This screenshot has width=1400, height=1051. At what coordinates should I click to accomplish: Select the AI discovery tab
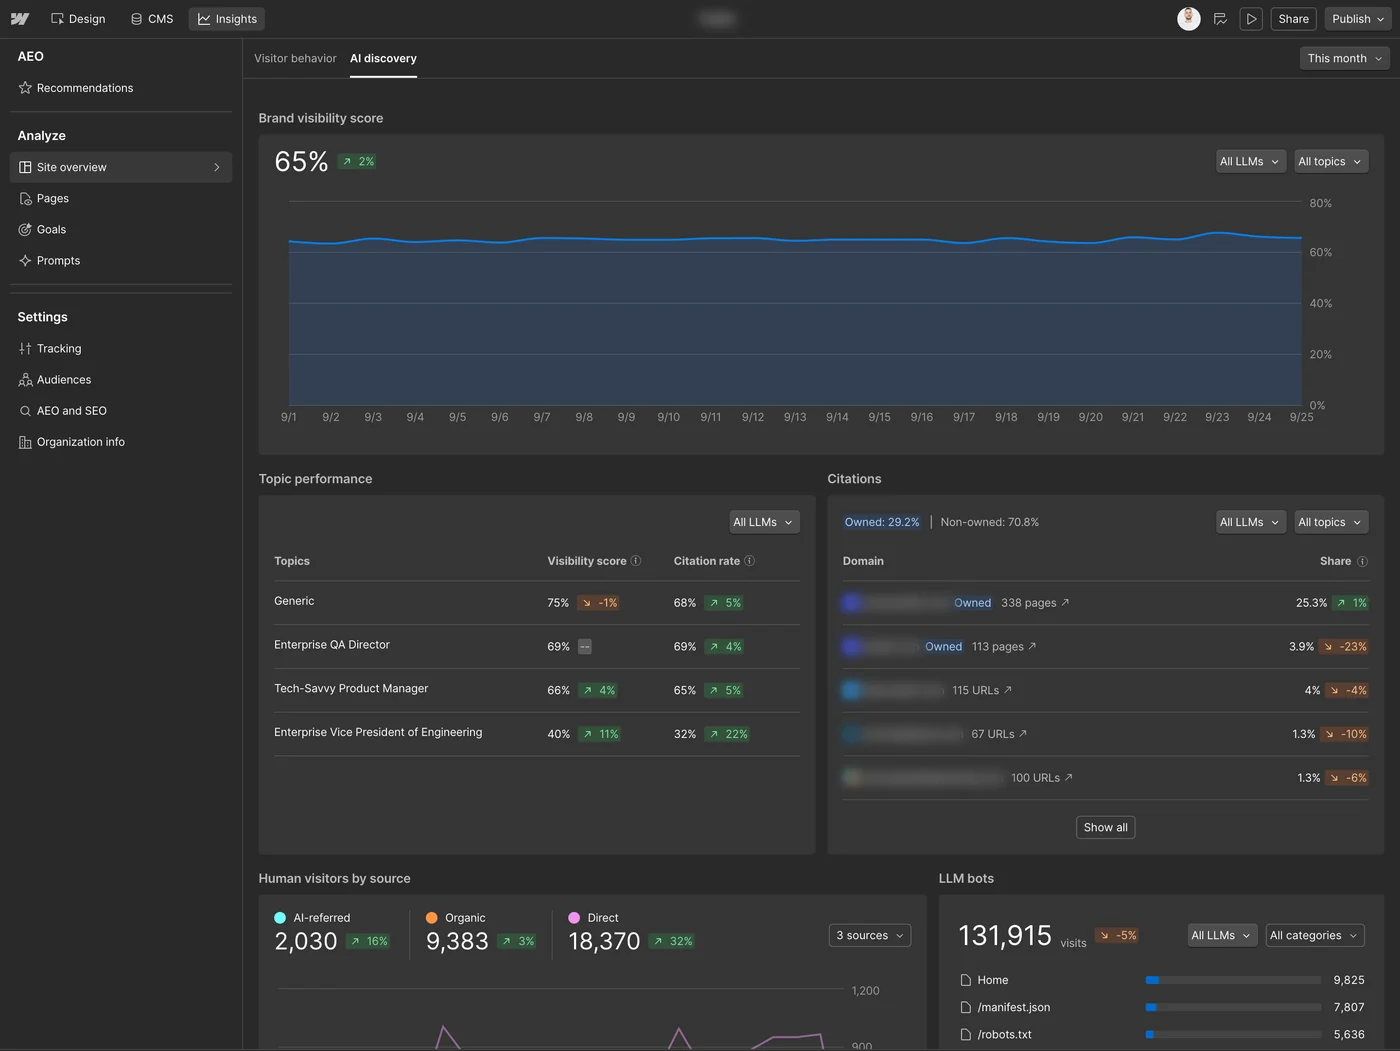pos(383,58)
